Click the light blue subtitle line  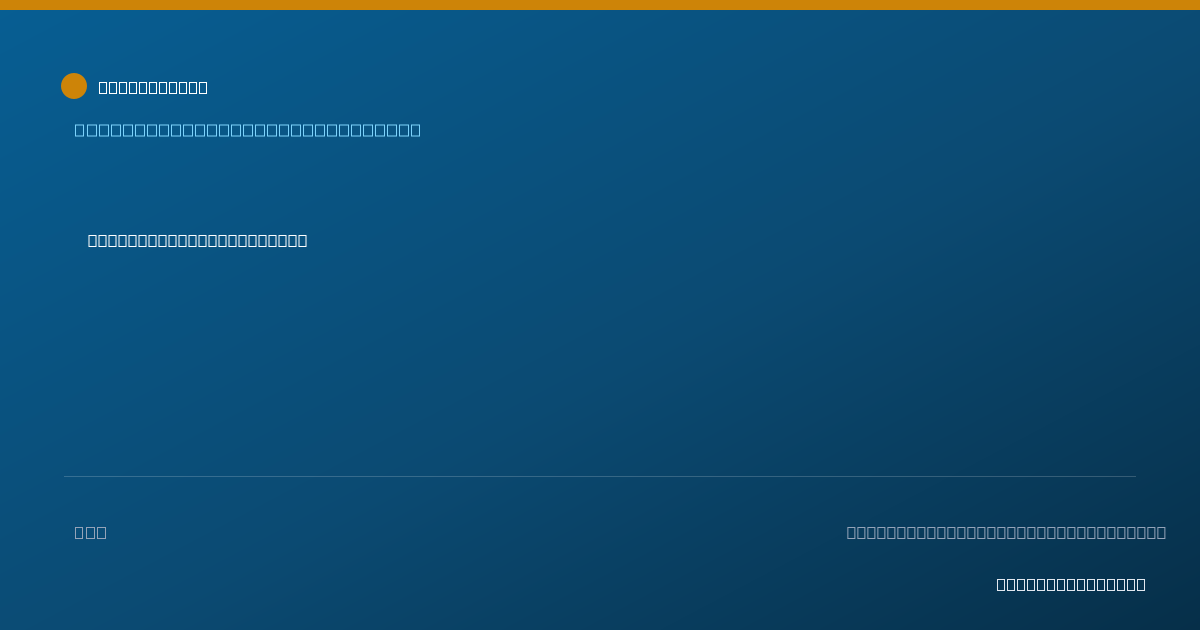(247, 130)
